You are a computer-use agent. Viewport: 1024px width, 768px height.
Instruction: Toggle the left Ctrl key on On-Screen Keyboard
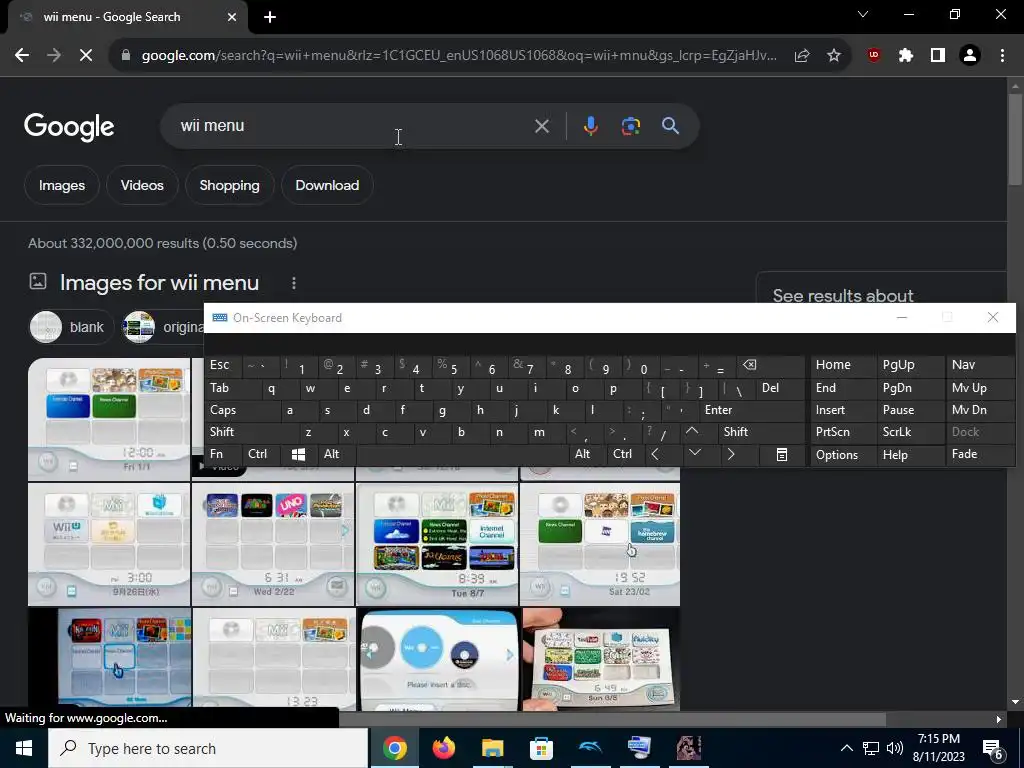260,454
